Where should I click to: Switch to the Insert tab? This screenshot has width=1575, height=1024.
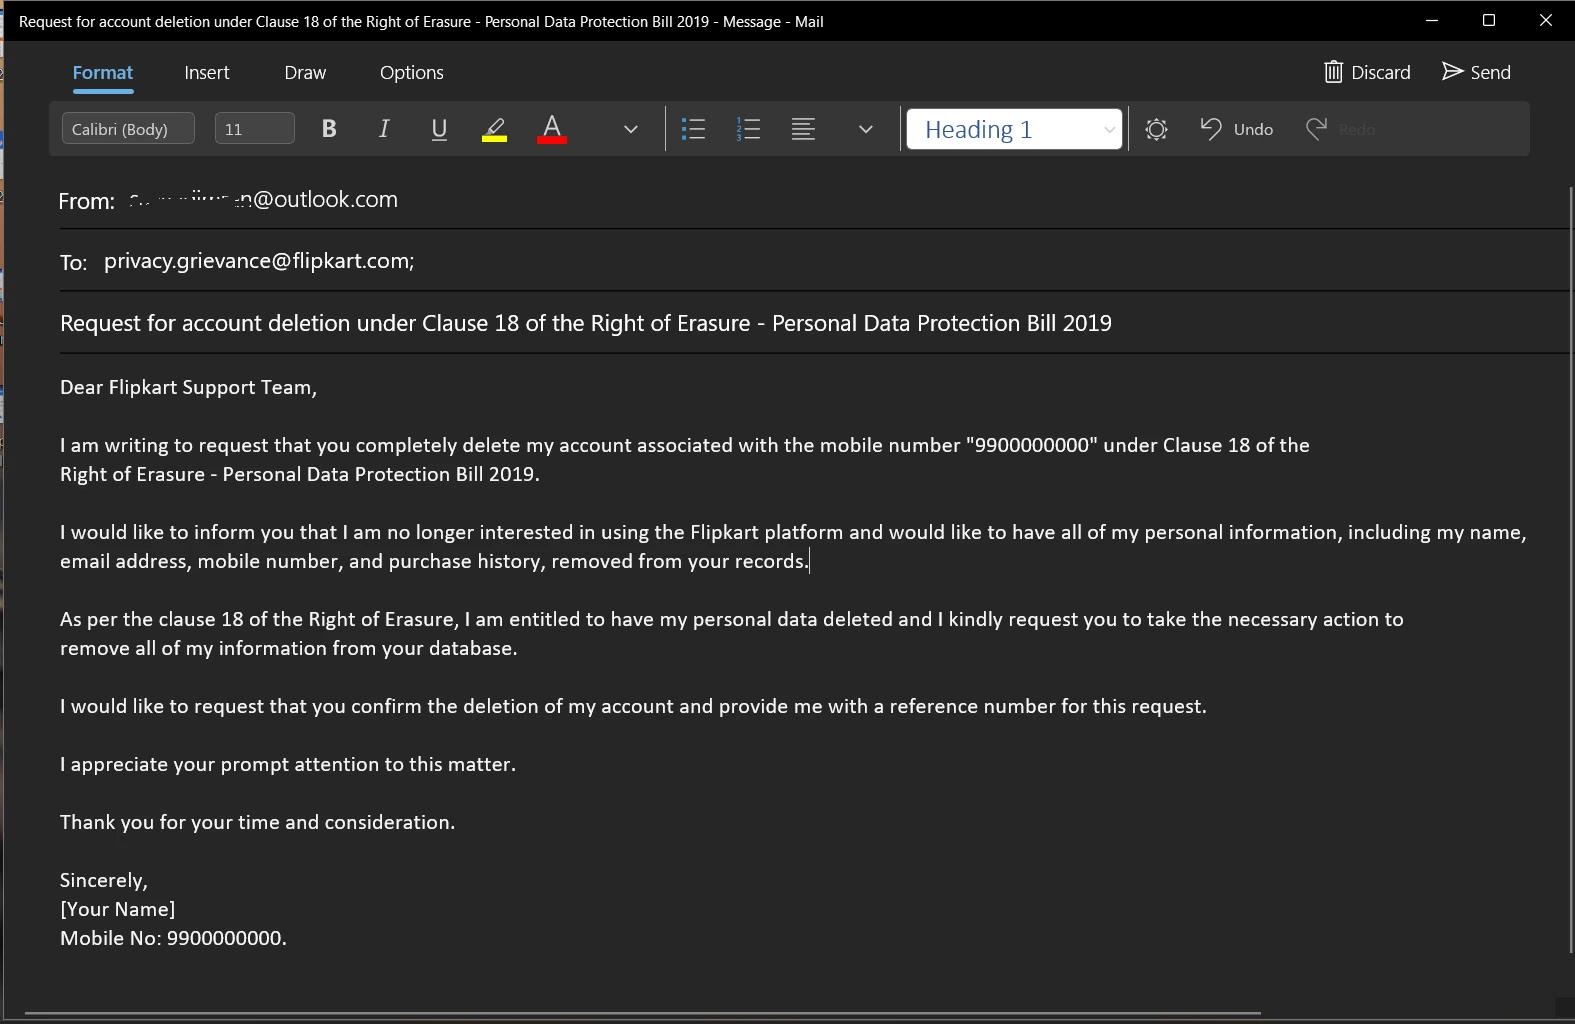(x=207, y=72)
